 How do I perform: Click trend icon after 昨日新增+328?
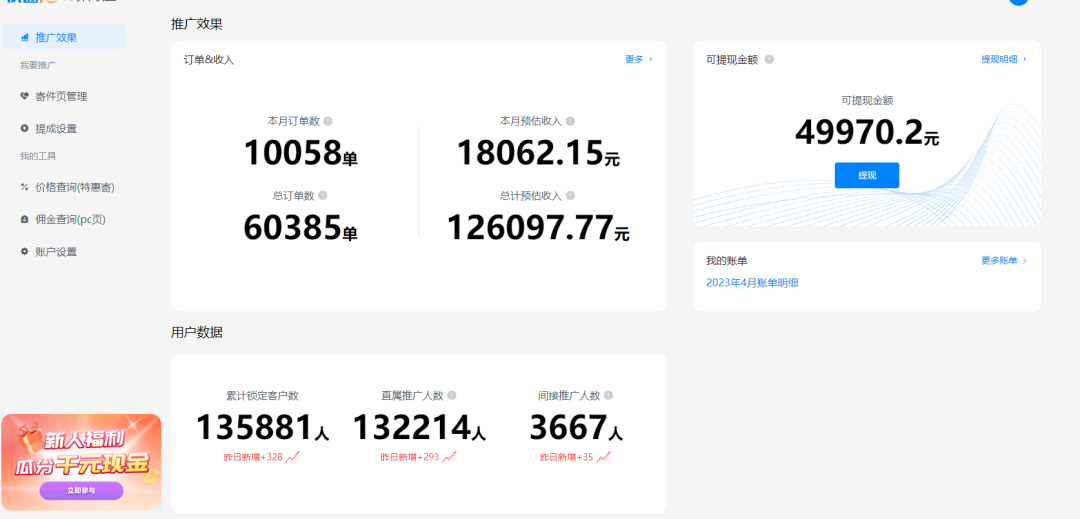click(293, 456)
